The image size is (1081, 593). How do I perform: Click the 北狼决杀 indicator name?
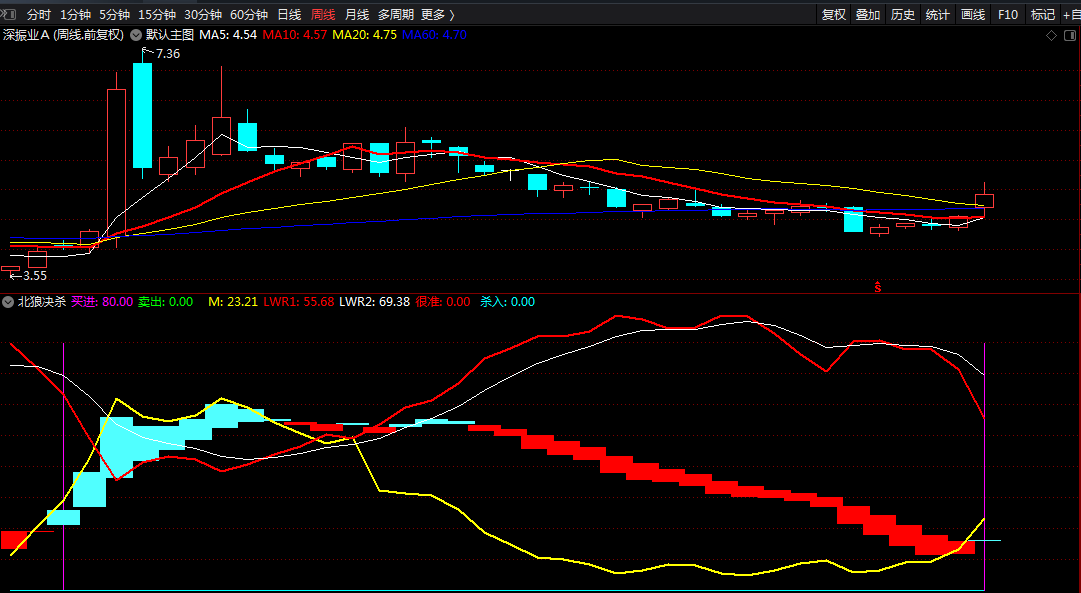[41, 302]
